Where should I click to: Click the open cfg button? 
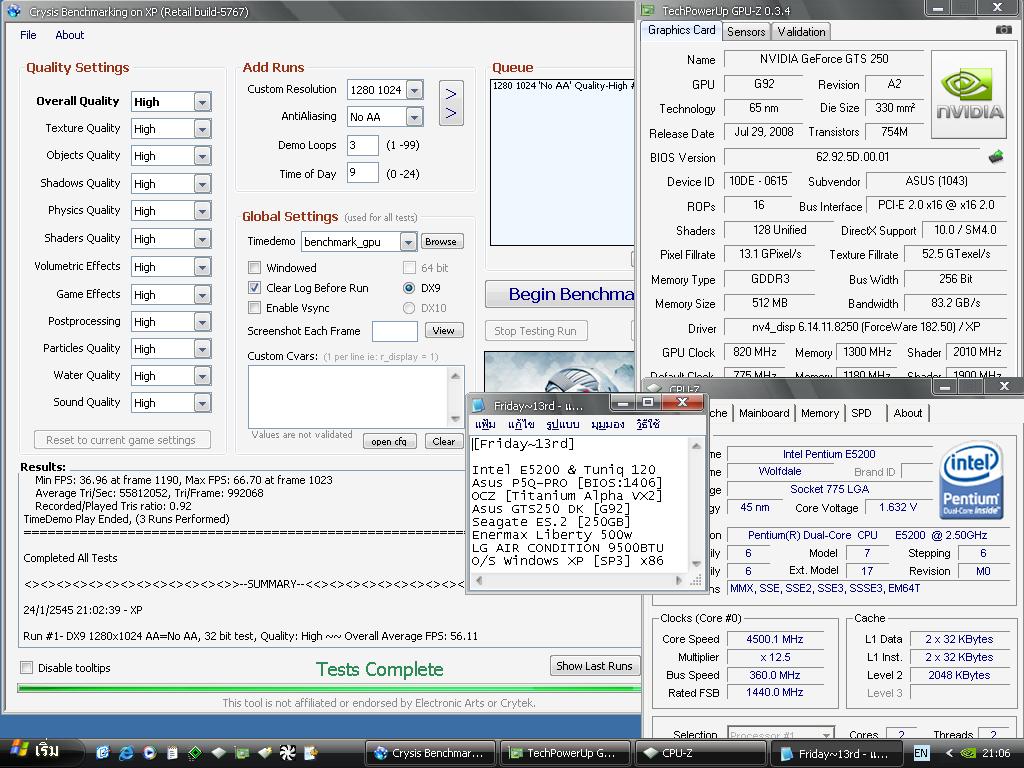coord(389,441)
